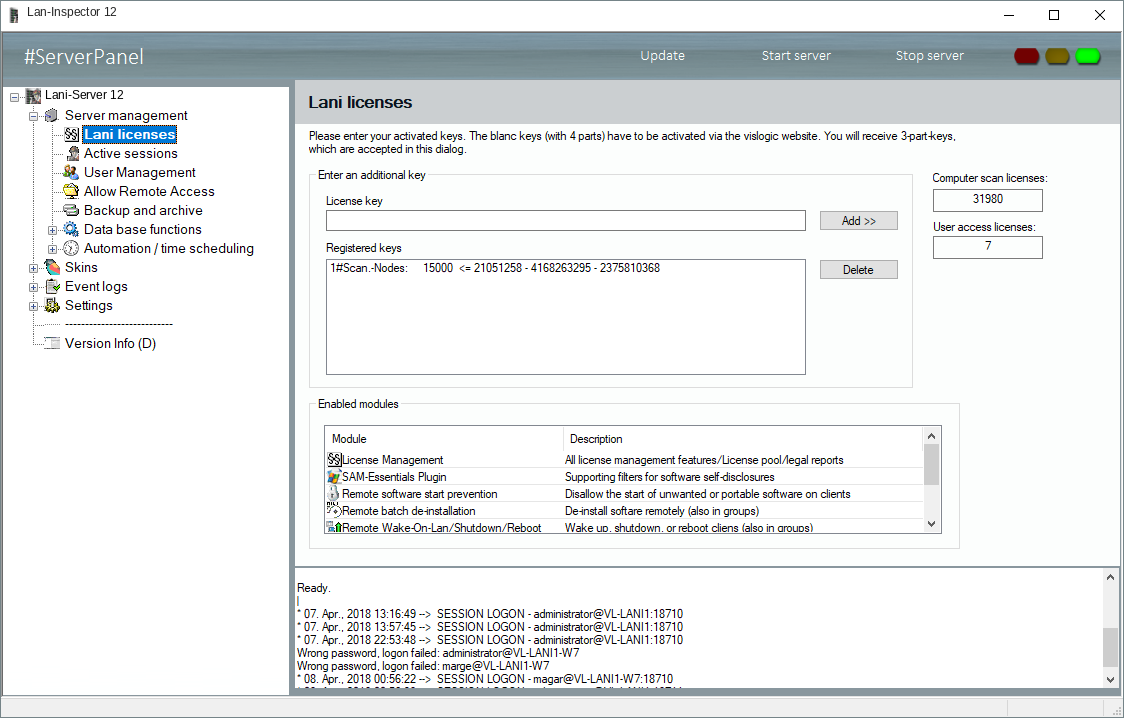Open Backup and archive entry
The width and height of the screenshot is (1124, 718).
point(143,210)
